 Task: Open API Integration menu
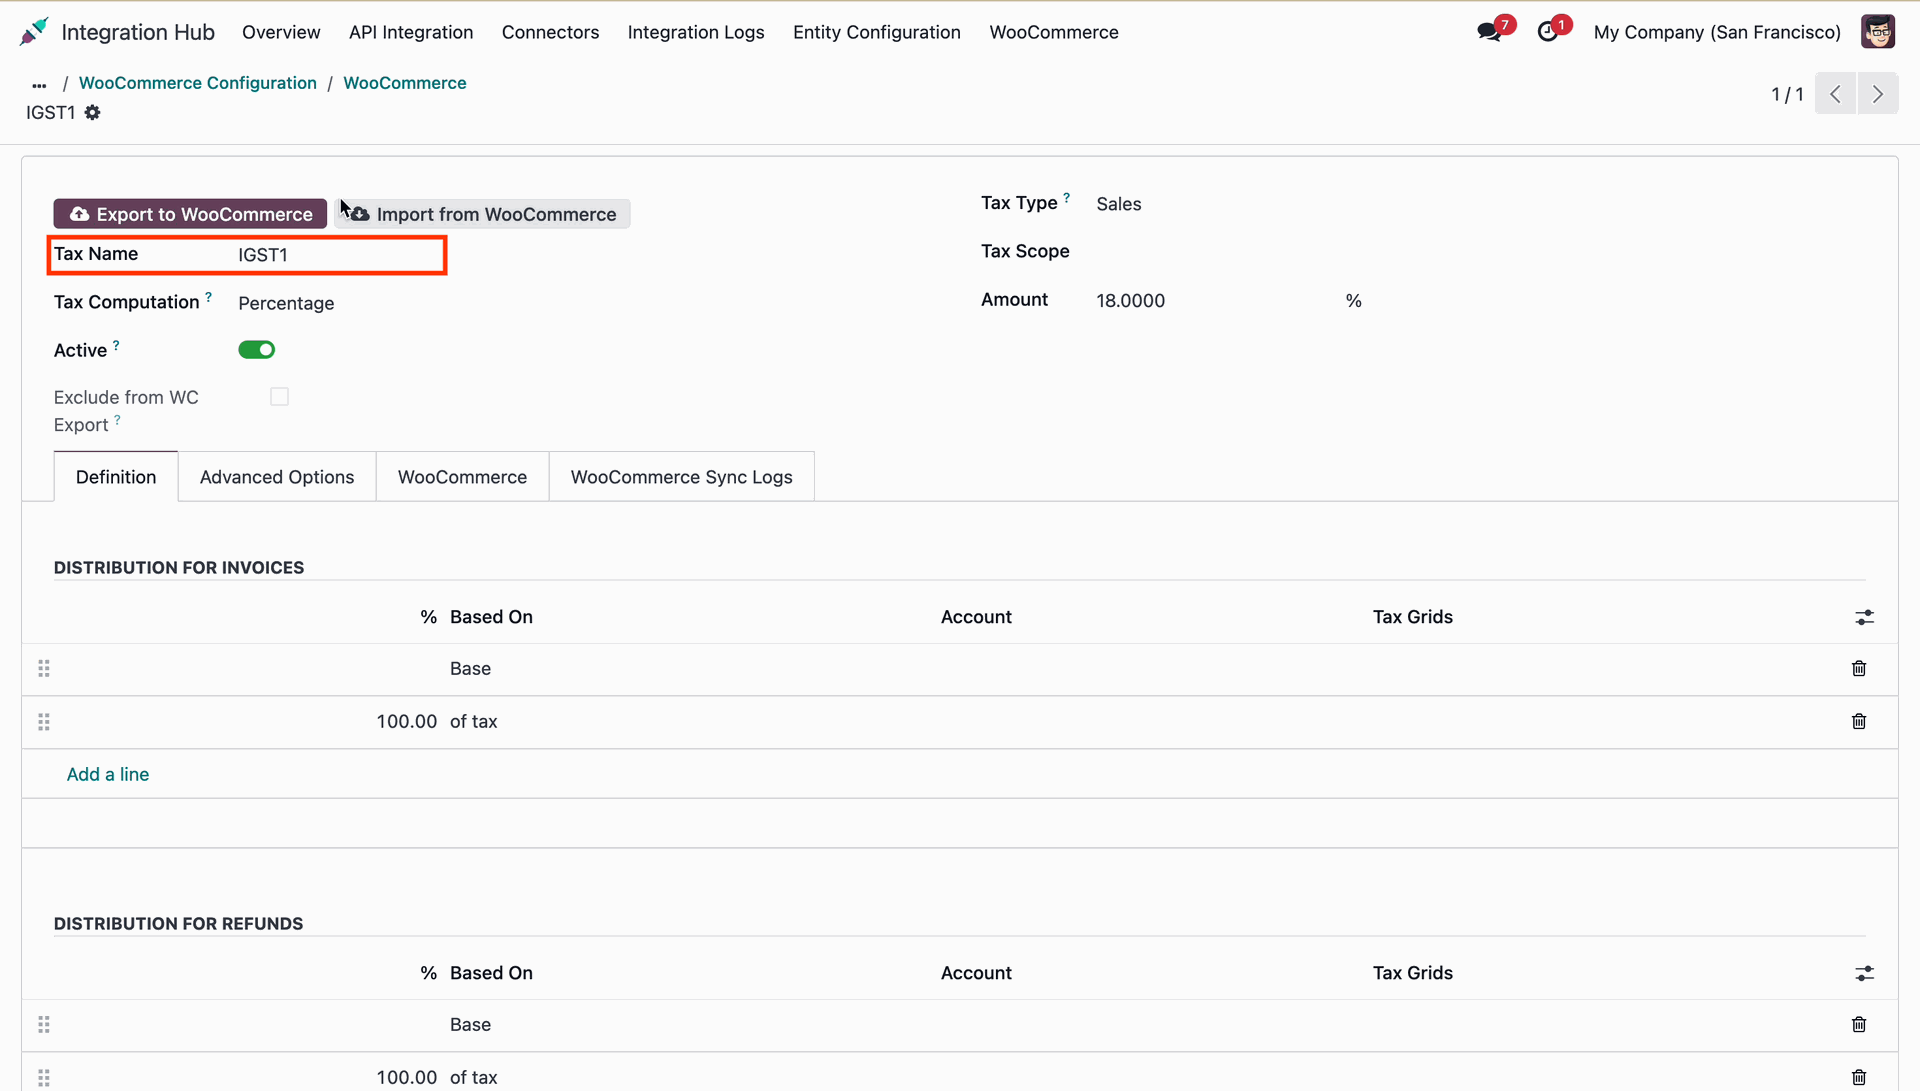tap(411, 32)
